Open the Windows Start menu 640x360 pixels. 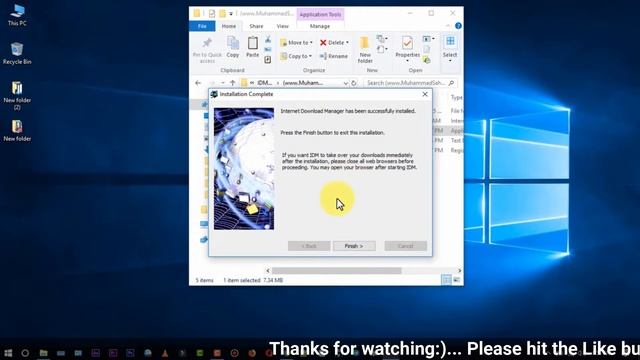8,353
